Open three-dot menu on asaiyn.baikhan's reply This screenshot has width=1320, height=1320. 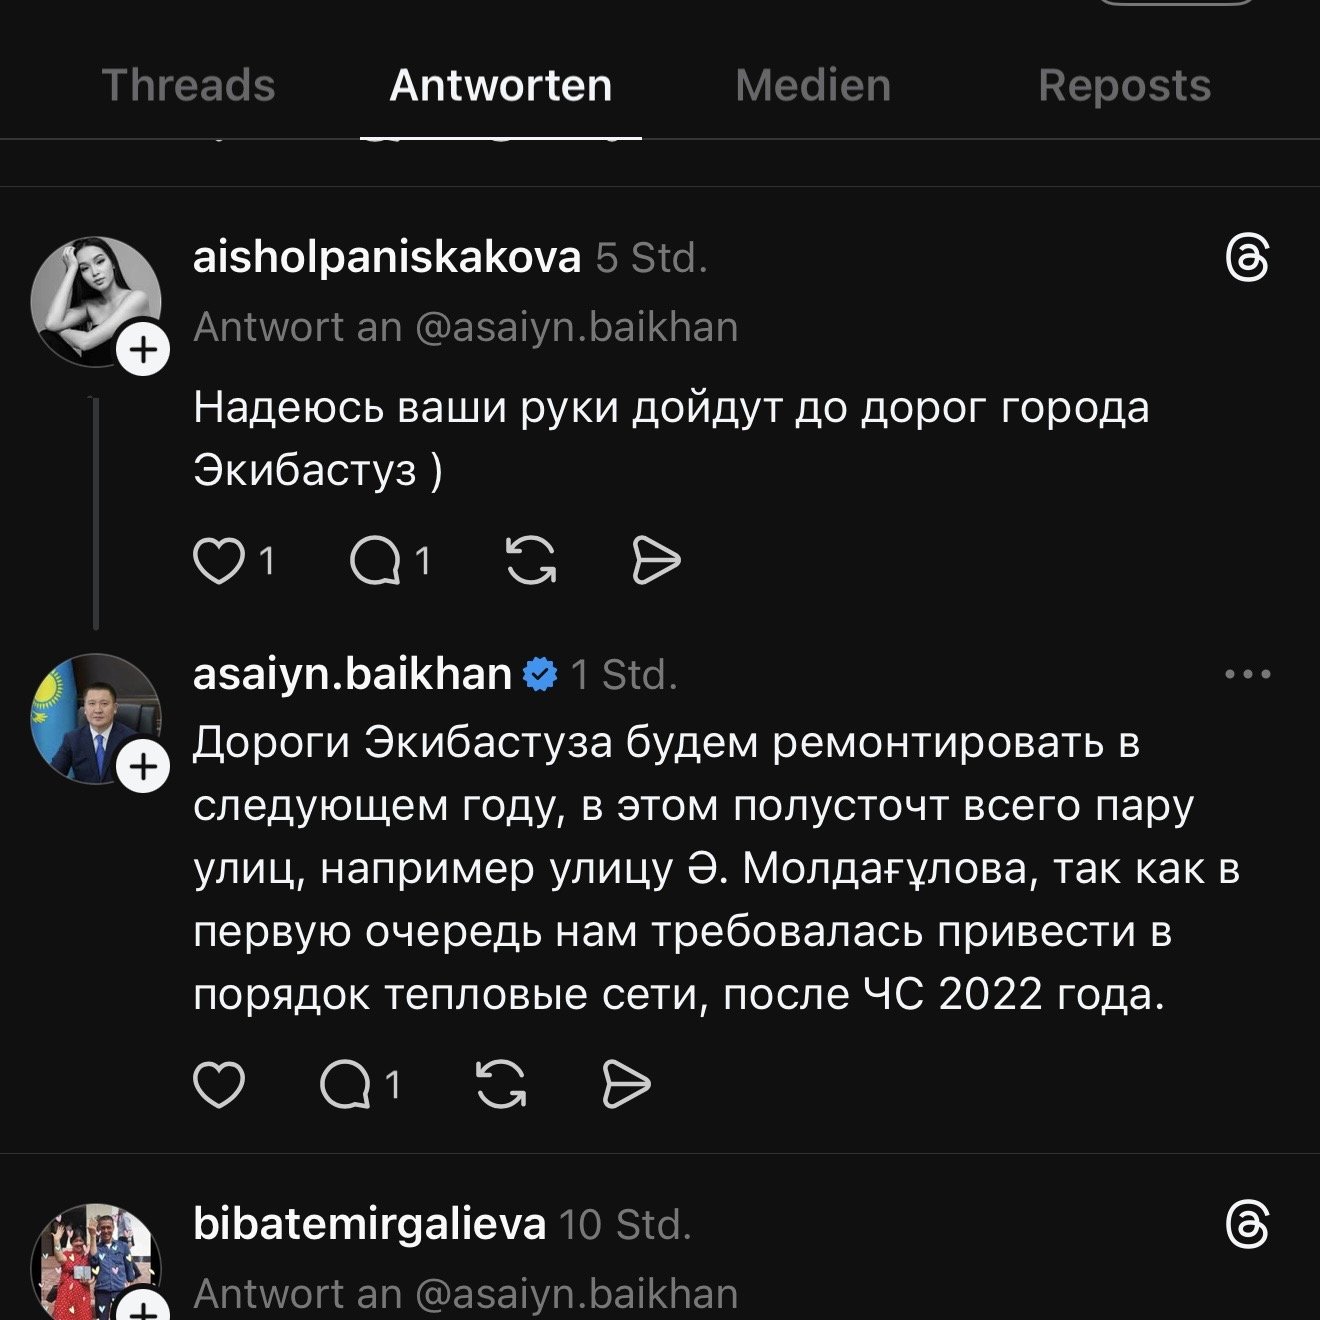[x=1247, y=675]
